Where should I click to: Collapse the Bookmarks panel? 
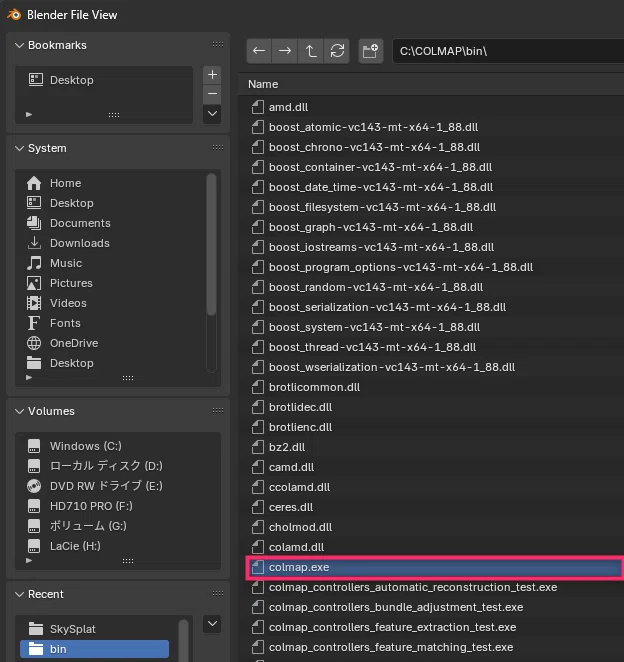pyautogui.click(x=19, y=45)
